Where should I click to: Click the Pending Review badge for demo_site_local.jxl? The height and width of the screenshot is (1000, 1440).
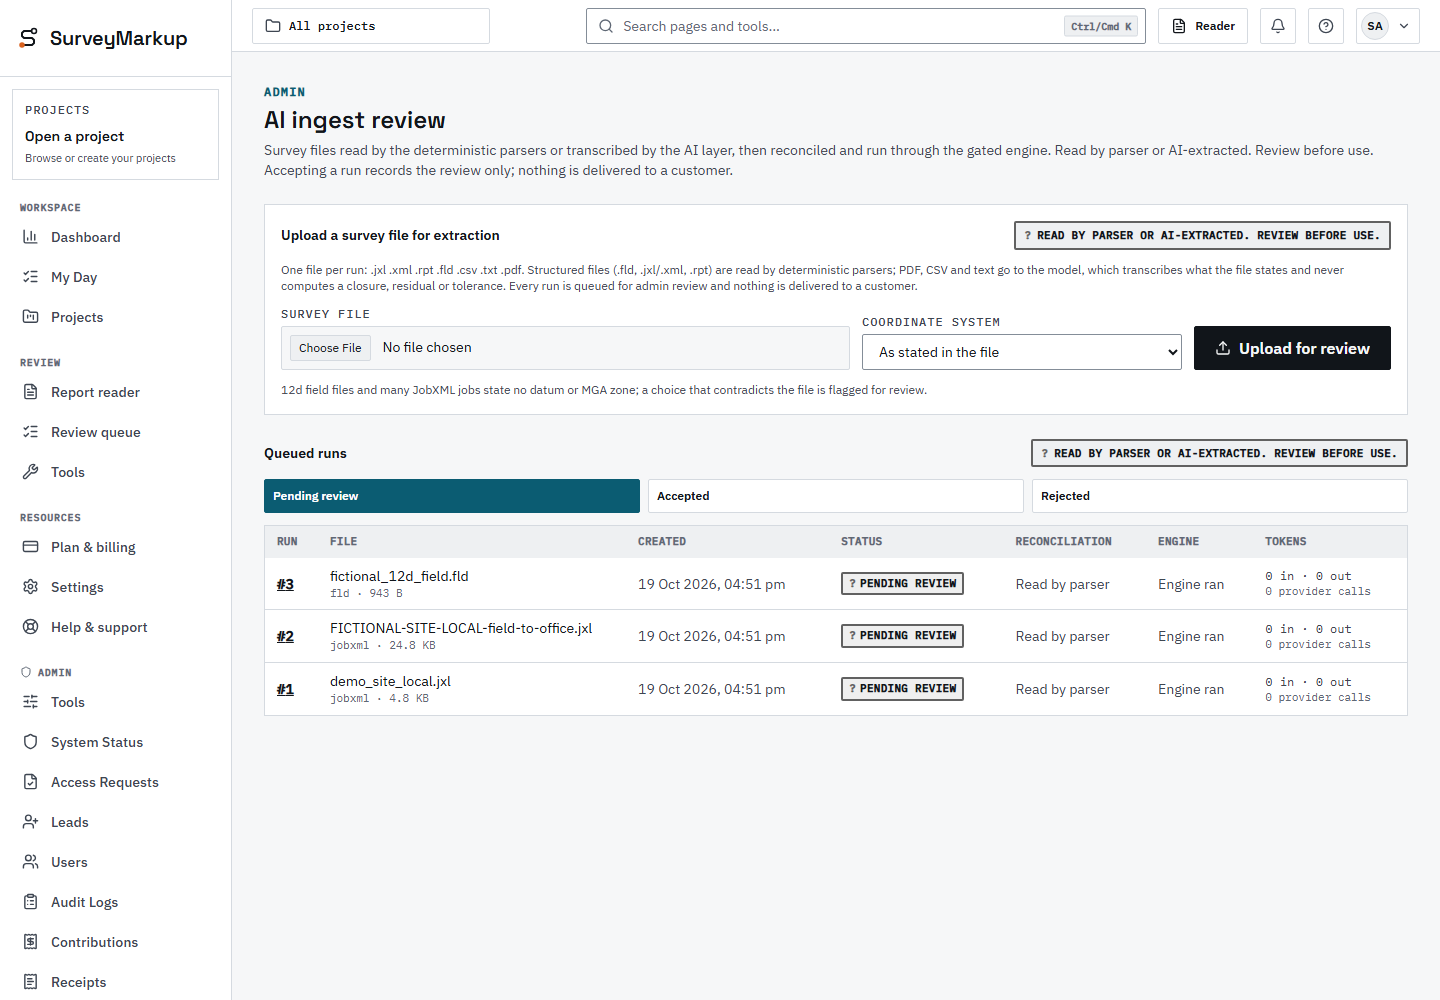[902, 689]
